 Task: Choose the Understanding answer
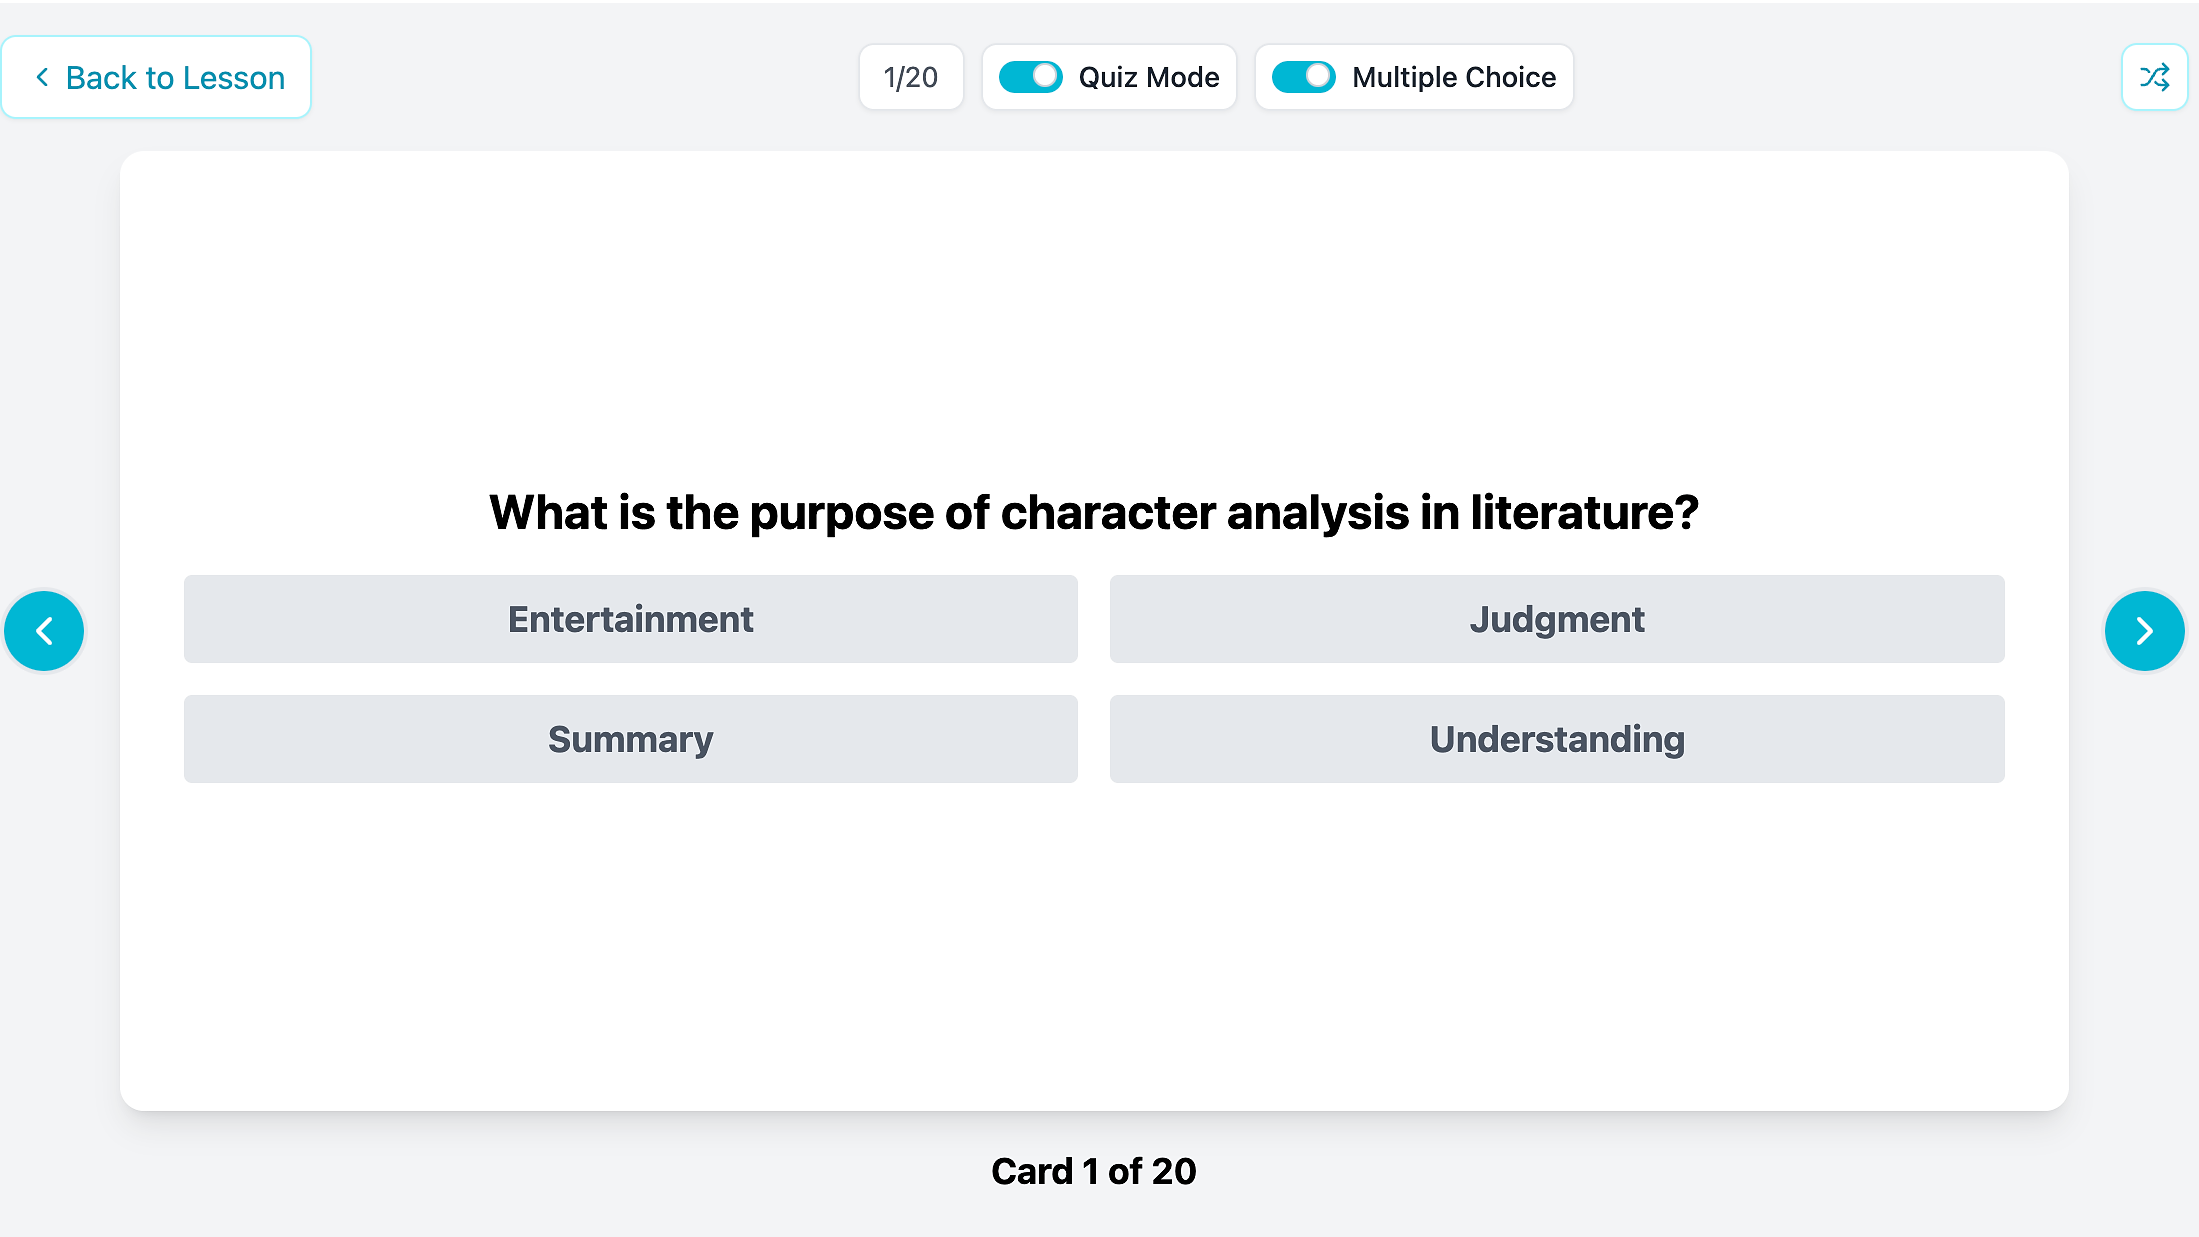pos(1557,739)
